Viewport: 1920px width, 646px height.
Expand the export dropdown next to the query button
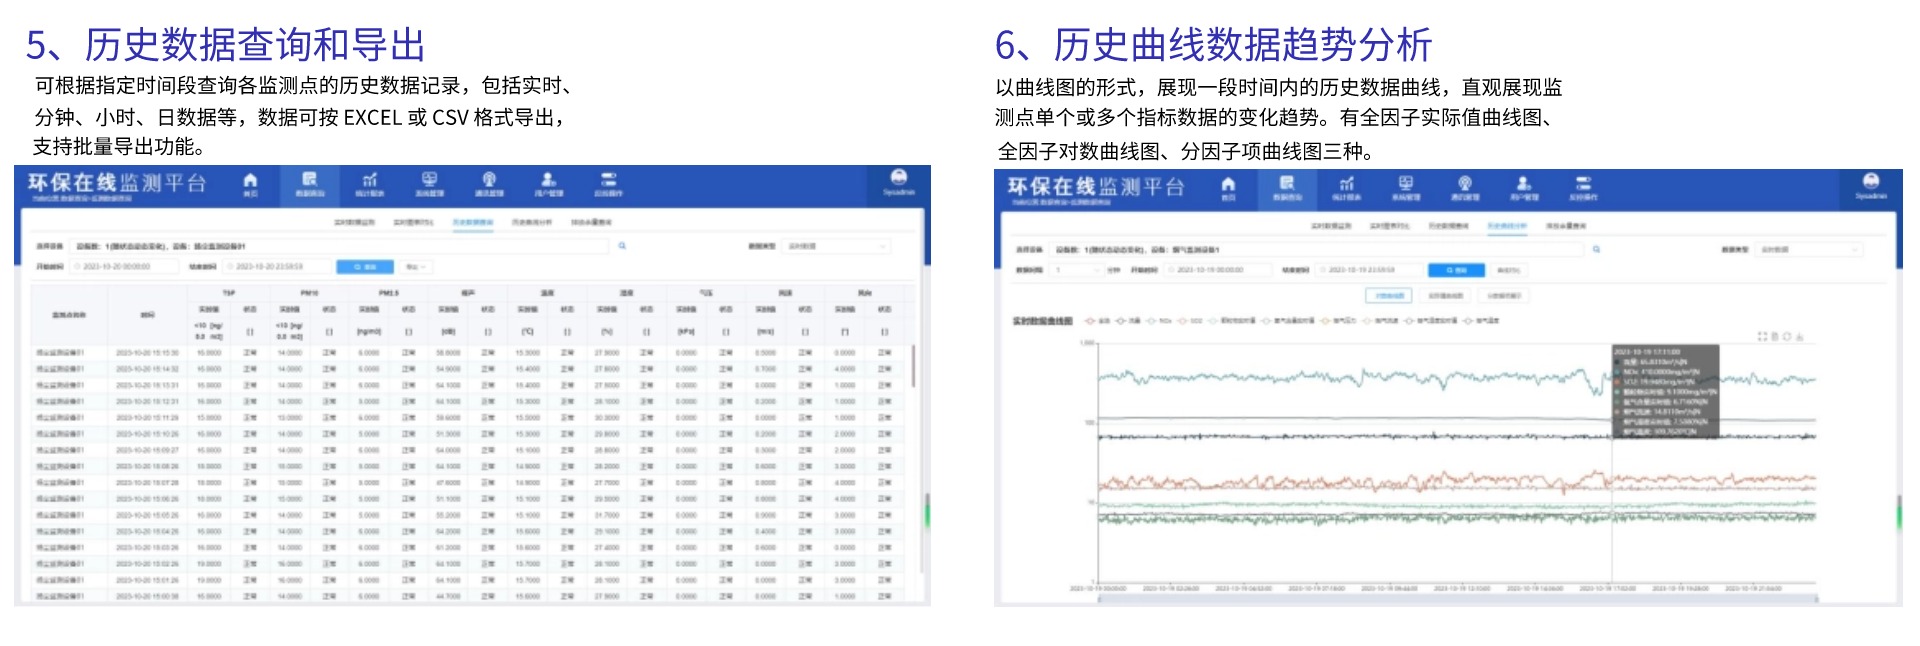click(x=417, y=267)
